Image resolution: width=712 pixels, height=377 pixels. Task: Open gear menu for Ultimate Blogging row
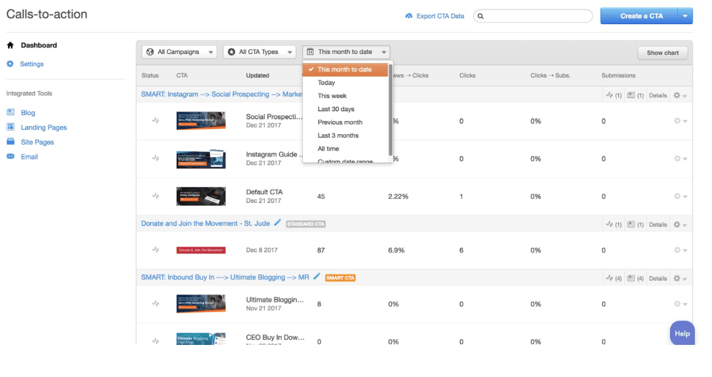(680, 303)
